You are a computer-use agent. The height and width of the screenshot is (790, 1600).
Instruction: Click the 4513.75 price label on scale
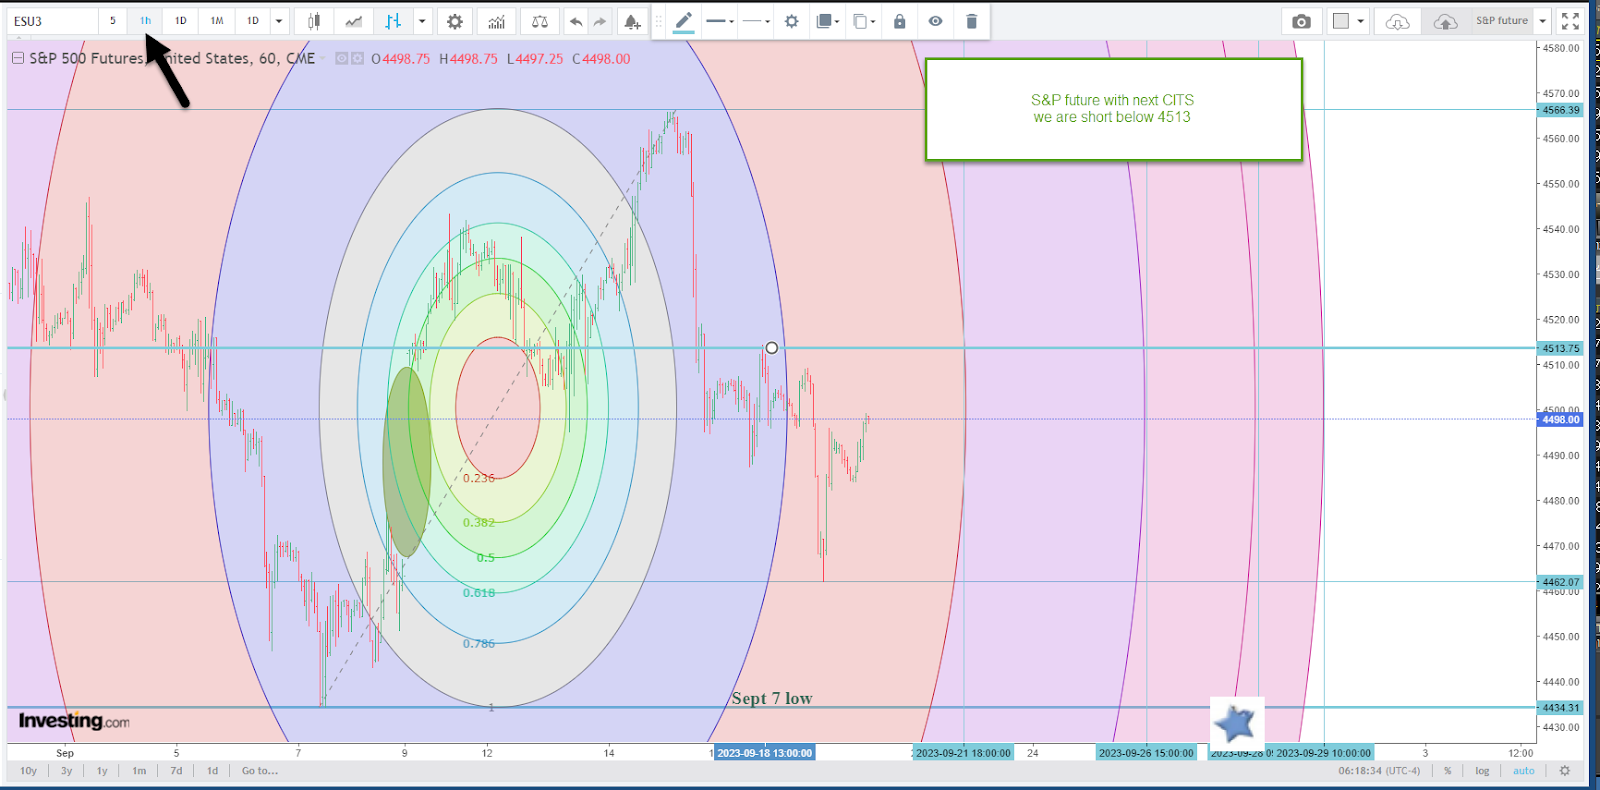[x=1560, y=349]
